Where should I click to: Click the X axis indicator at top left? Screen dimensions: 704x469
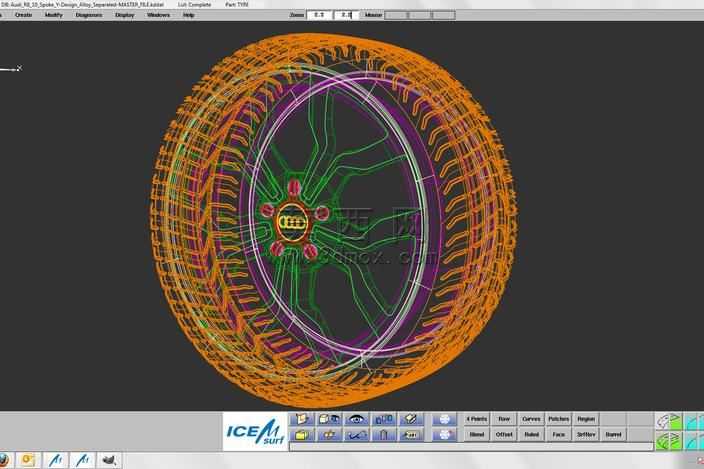[x=19, y=68]
